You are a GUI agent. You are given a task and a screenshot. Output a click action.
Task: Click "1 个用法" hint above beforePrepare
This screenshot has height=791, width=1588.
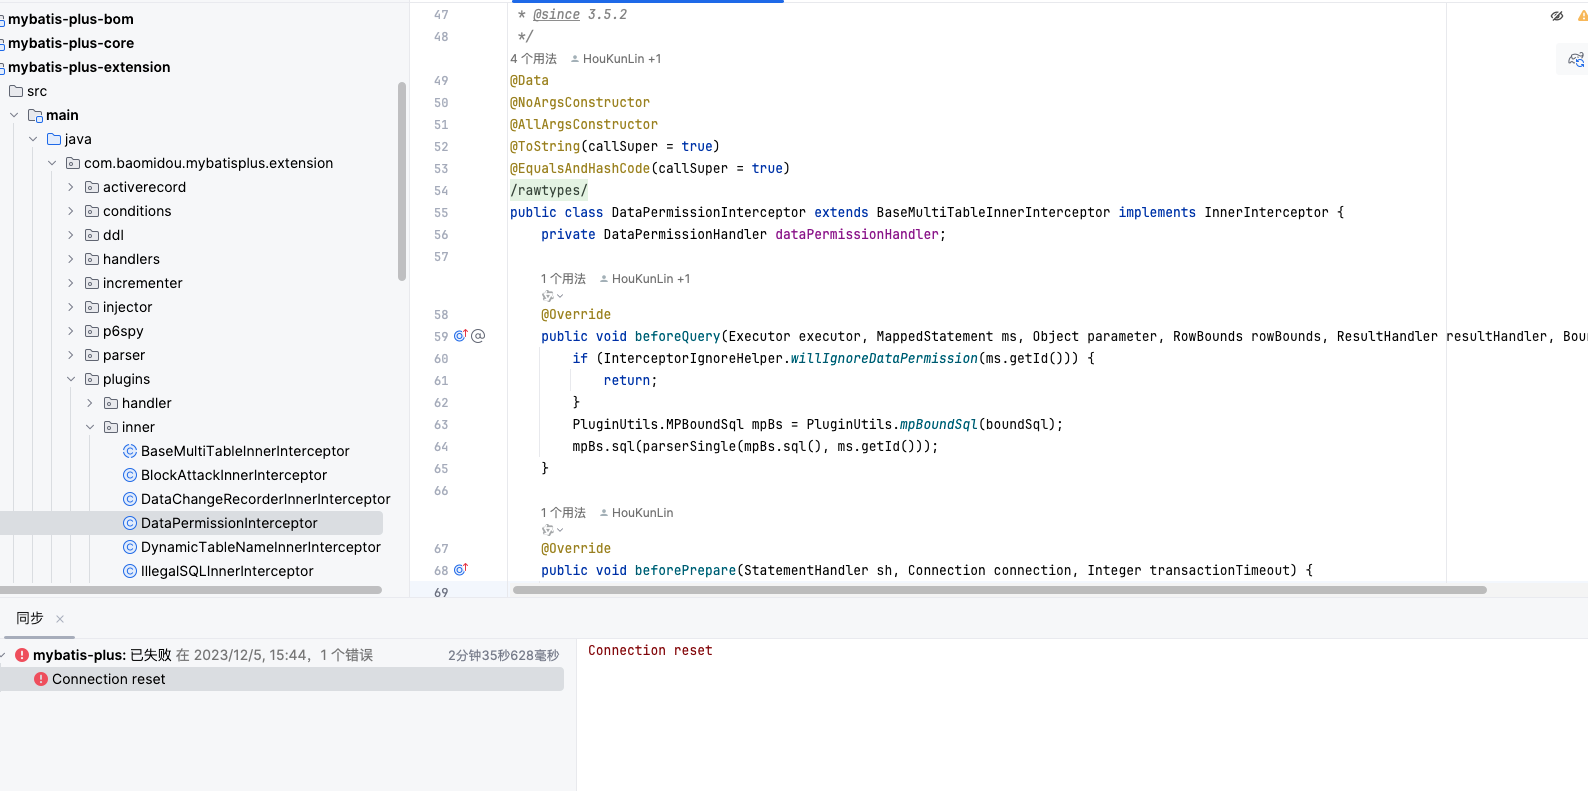point(564,513)
